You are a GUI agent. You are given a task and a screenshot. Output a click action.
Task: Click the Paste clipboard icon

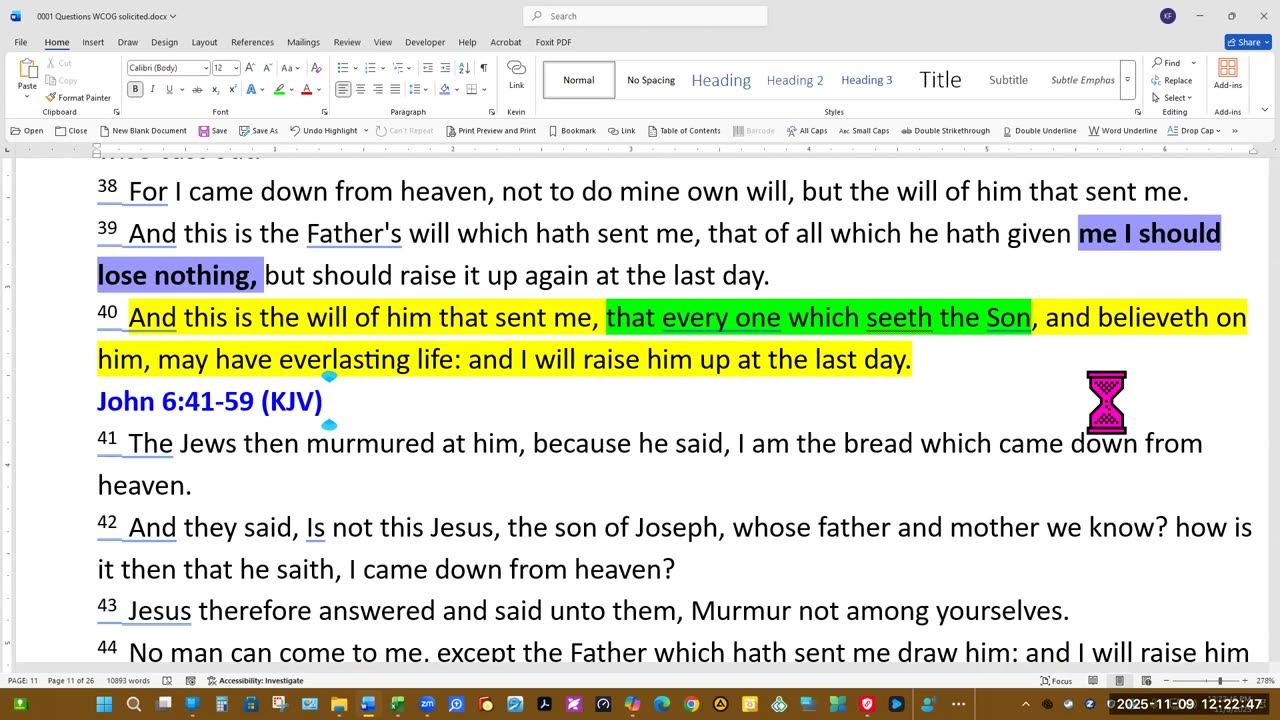coord(27,70)
